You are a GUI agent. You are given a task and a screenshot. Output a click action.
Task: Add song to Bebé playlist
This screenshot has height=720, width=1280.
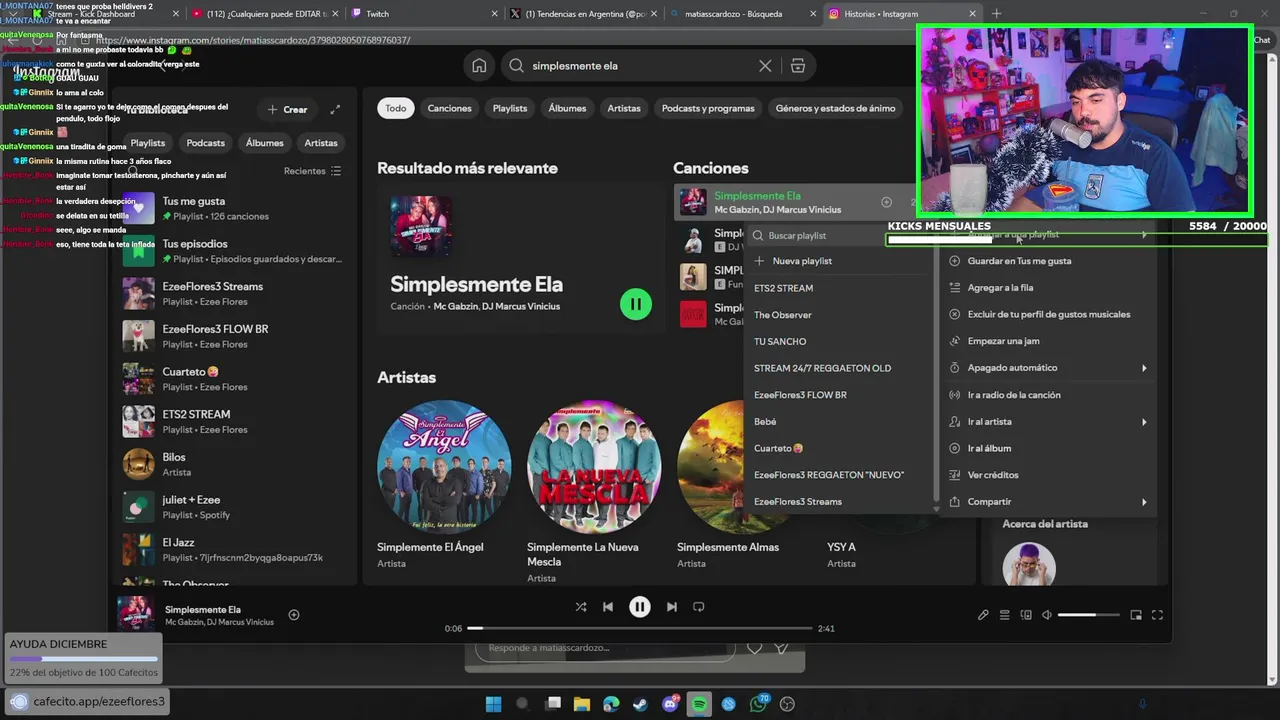pos(838,422)
